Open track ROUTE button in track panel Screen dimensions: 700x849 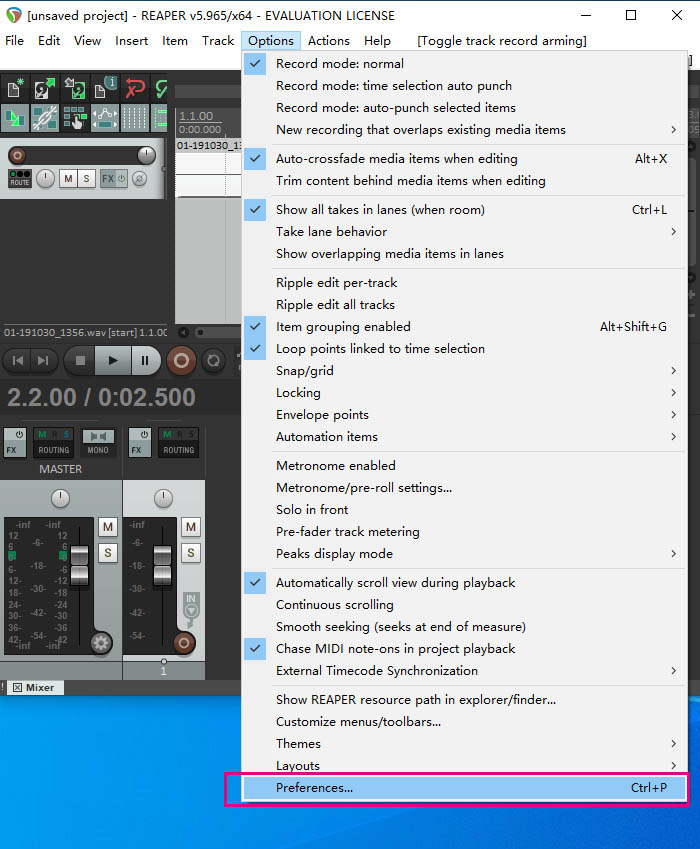click(x=20, y=178)
